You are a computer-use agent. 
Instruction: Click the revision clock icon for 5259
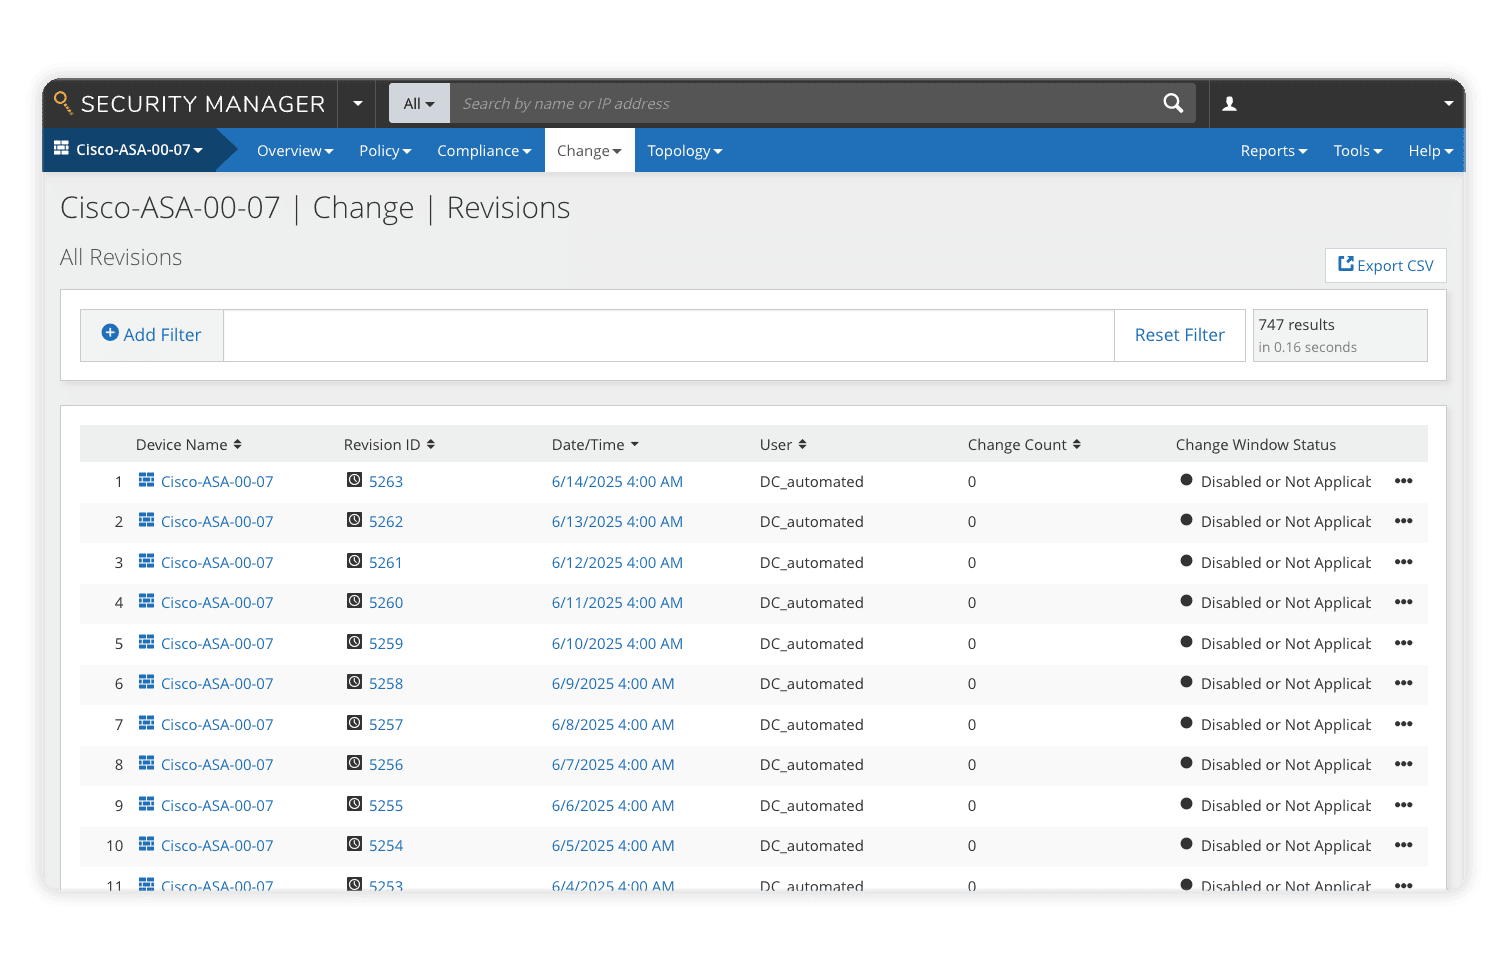pyautogui.click(x=354, y=642)
